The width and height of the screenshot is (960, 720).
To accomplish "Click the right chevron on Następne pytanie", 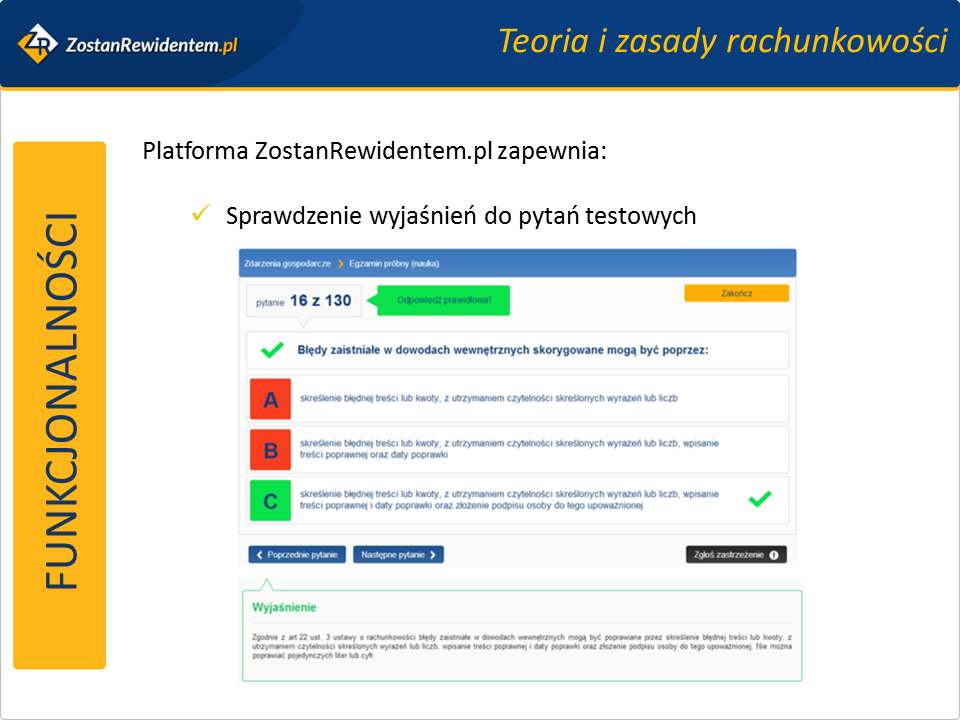I will coord(433,554).
